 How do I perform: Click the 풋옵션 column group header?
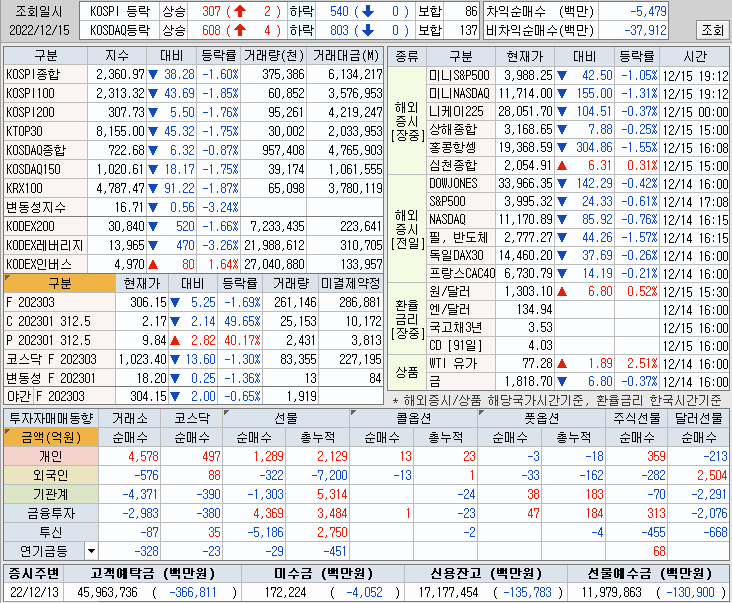point(541,418)
